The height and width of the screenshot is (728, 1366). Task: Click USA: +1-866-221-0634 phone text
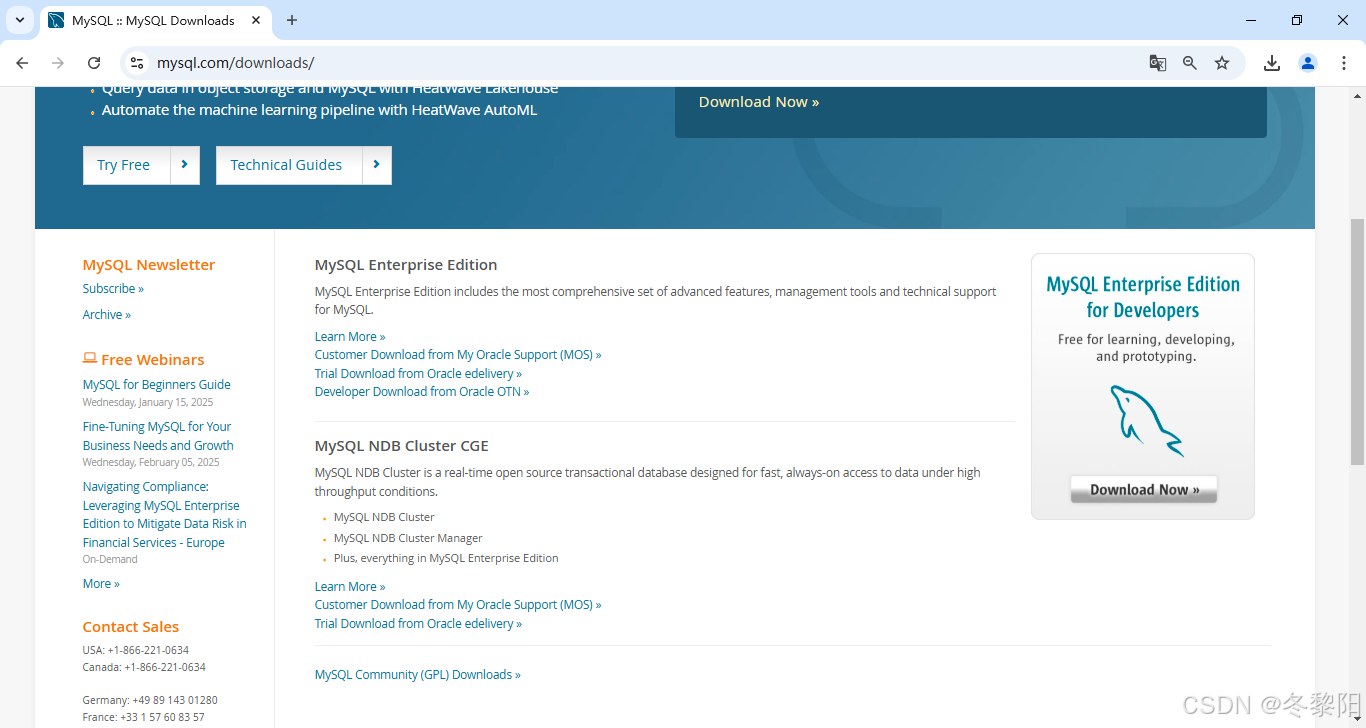point(136,650)
